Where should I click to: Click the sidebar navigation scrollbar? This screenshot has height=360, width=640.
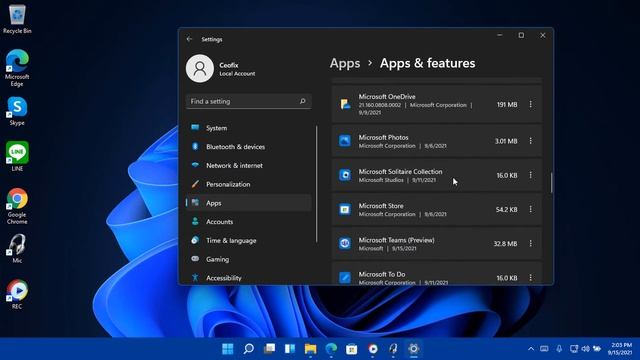pos(317,184)
